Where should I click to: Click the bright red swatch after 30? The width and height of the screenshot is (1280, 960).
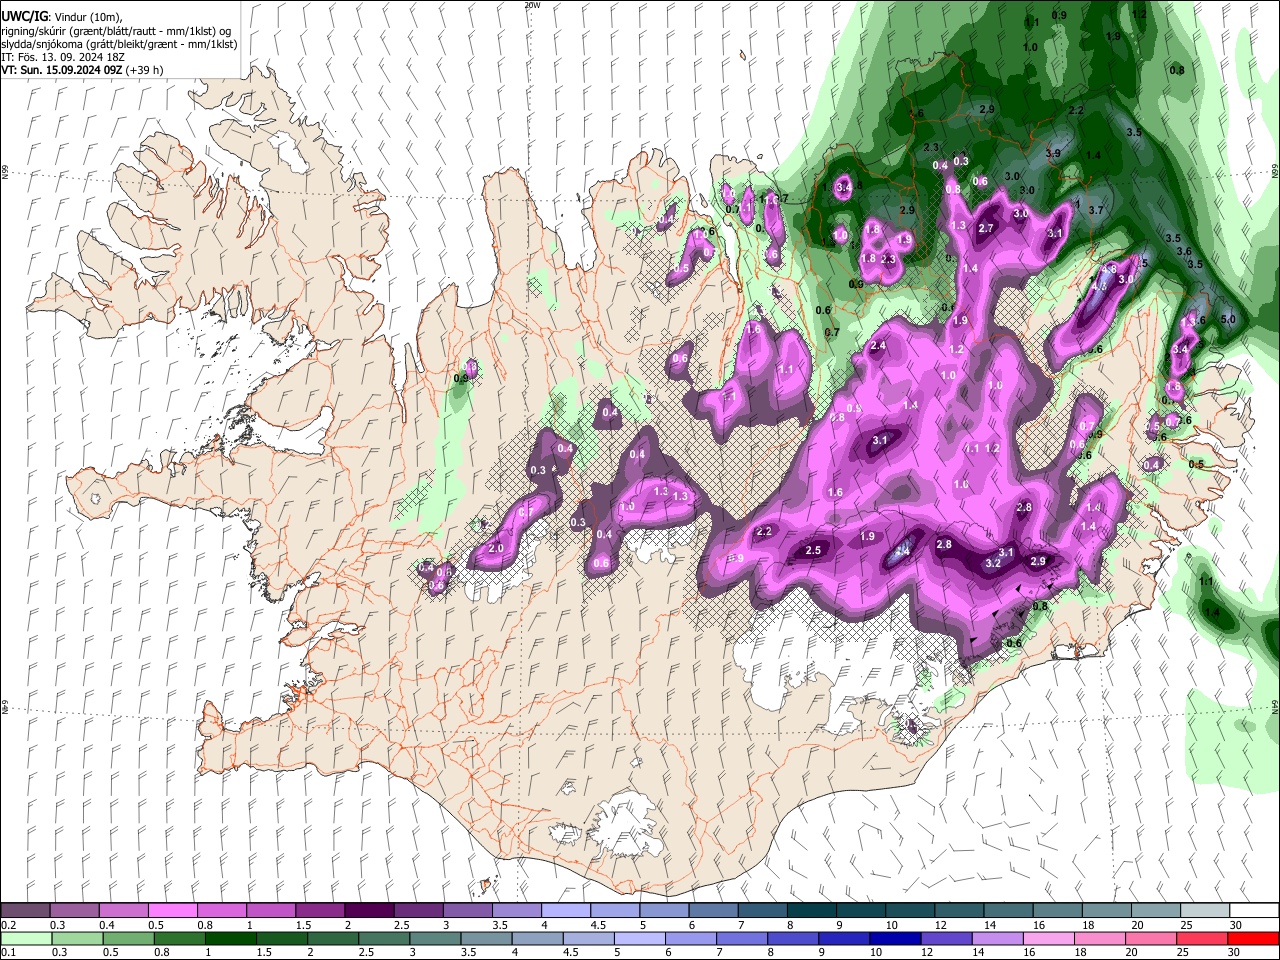(x=1252, y=939)
